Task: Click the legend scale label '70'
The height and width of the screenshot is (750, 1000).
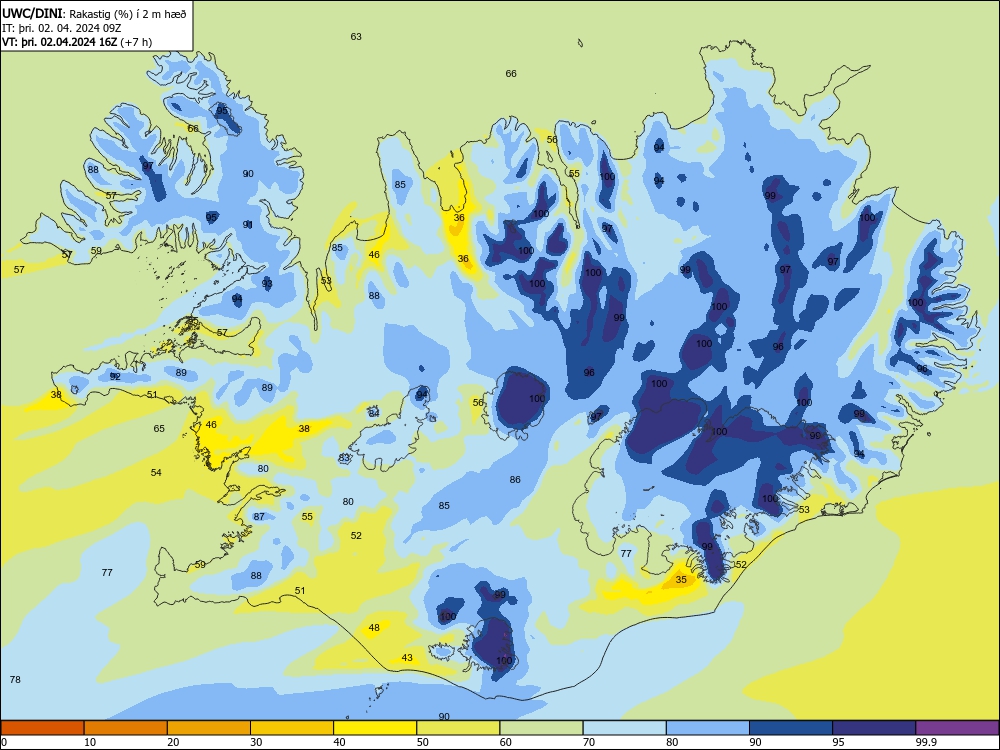Action: tap(589, 742)
